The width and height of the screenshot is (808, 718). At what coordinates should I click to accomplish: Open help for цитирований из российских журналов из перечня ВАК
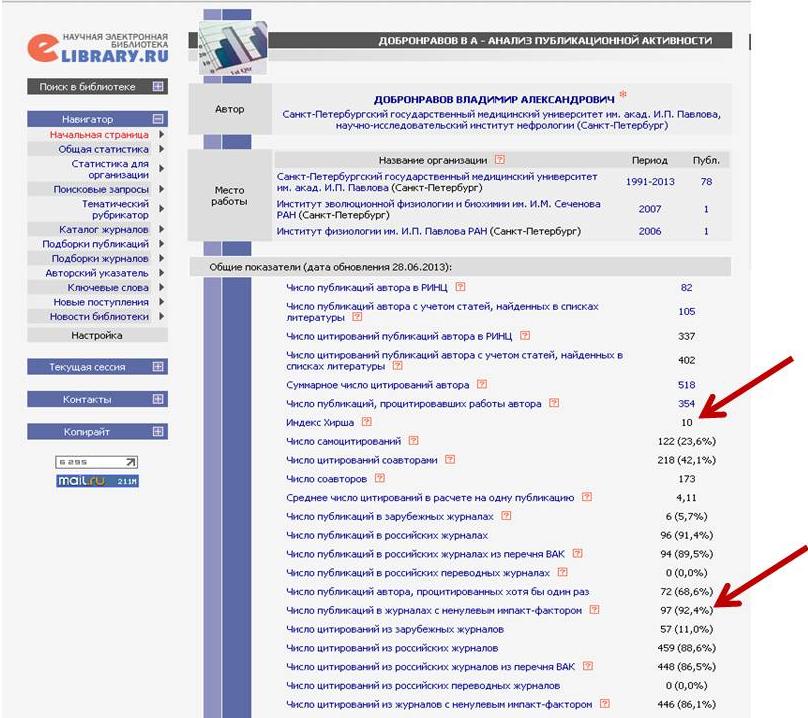(x=587, y=666)
